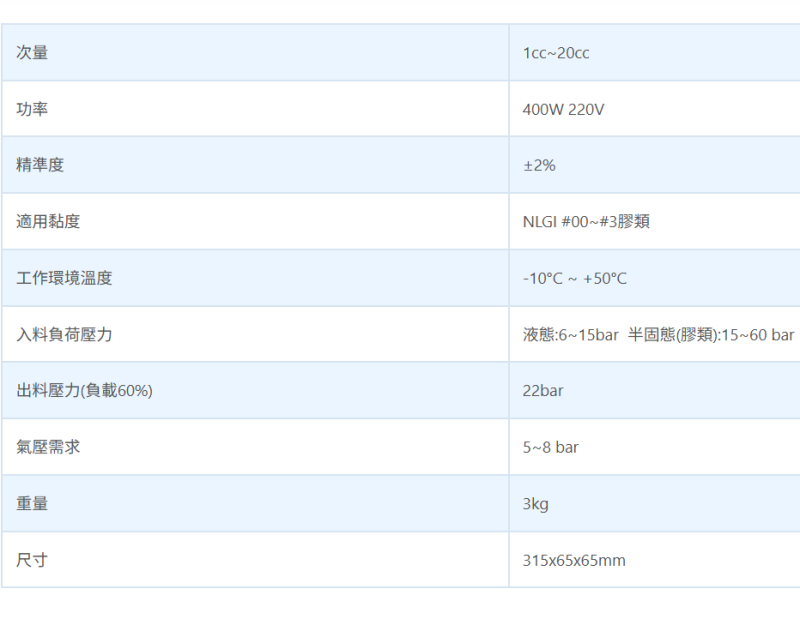Click the 功率 label cell
The image size is (800, 637).
(x=32, y=109)
